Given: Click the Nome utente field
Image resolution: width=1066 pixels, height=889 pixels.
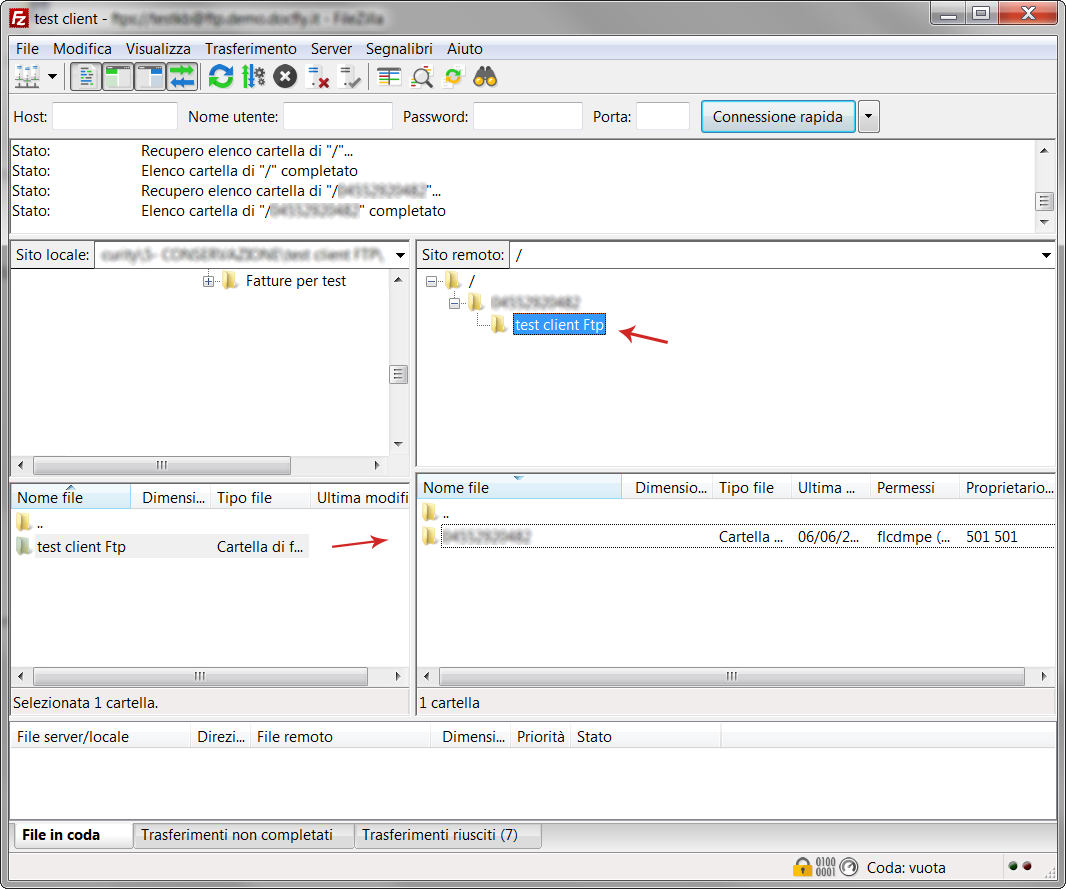Looking at the screenshot, I should click(x=338, y=116).
